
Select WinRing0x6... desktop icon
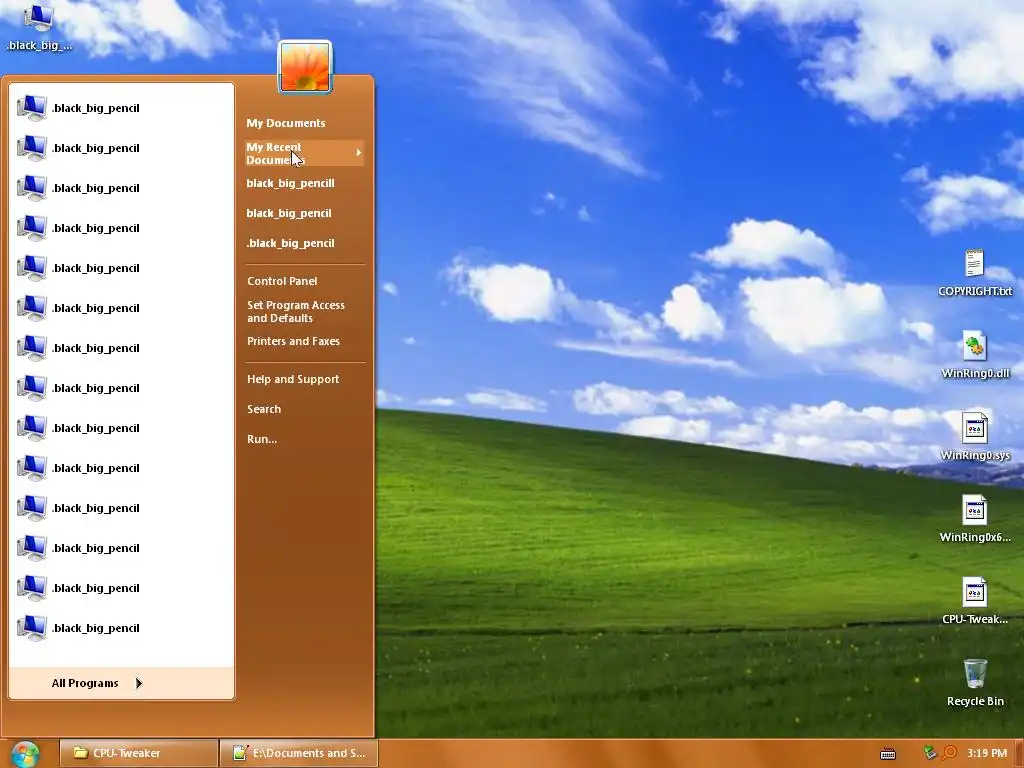pos(974,519)
